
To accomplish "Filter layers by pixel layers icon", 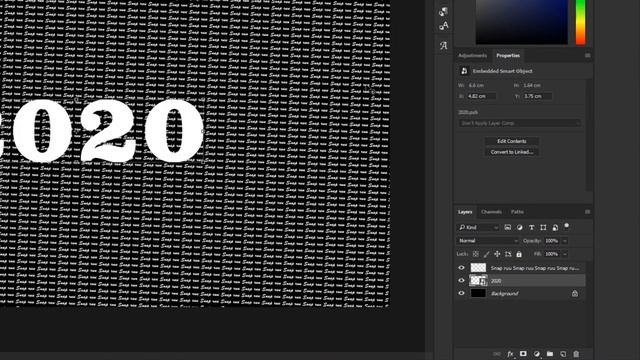I will [x=507, y=227].
